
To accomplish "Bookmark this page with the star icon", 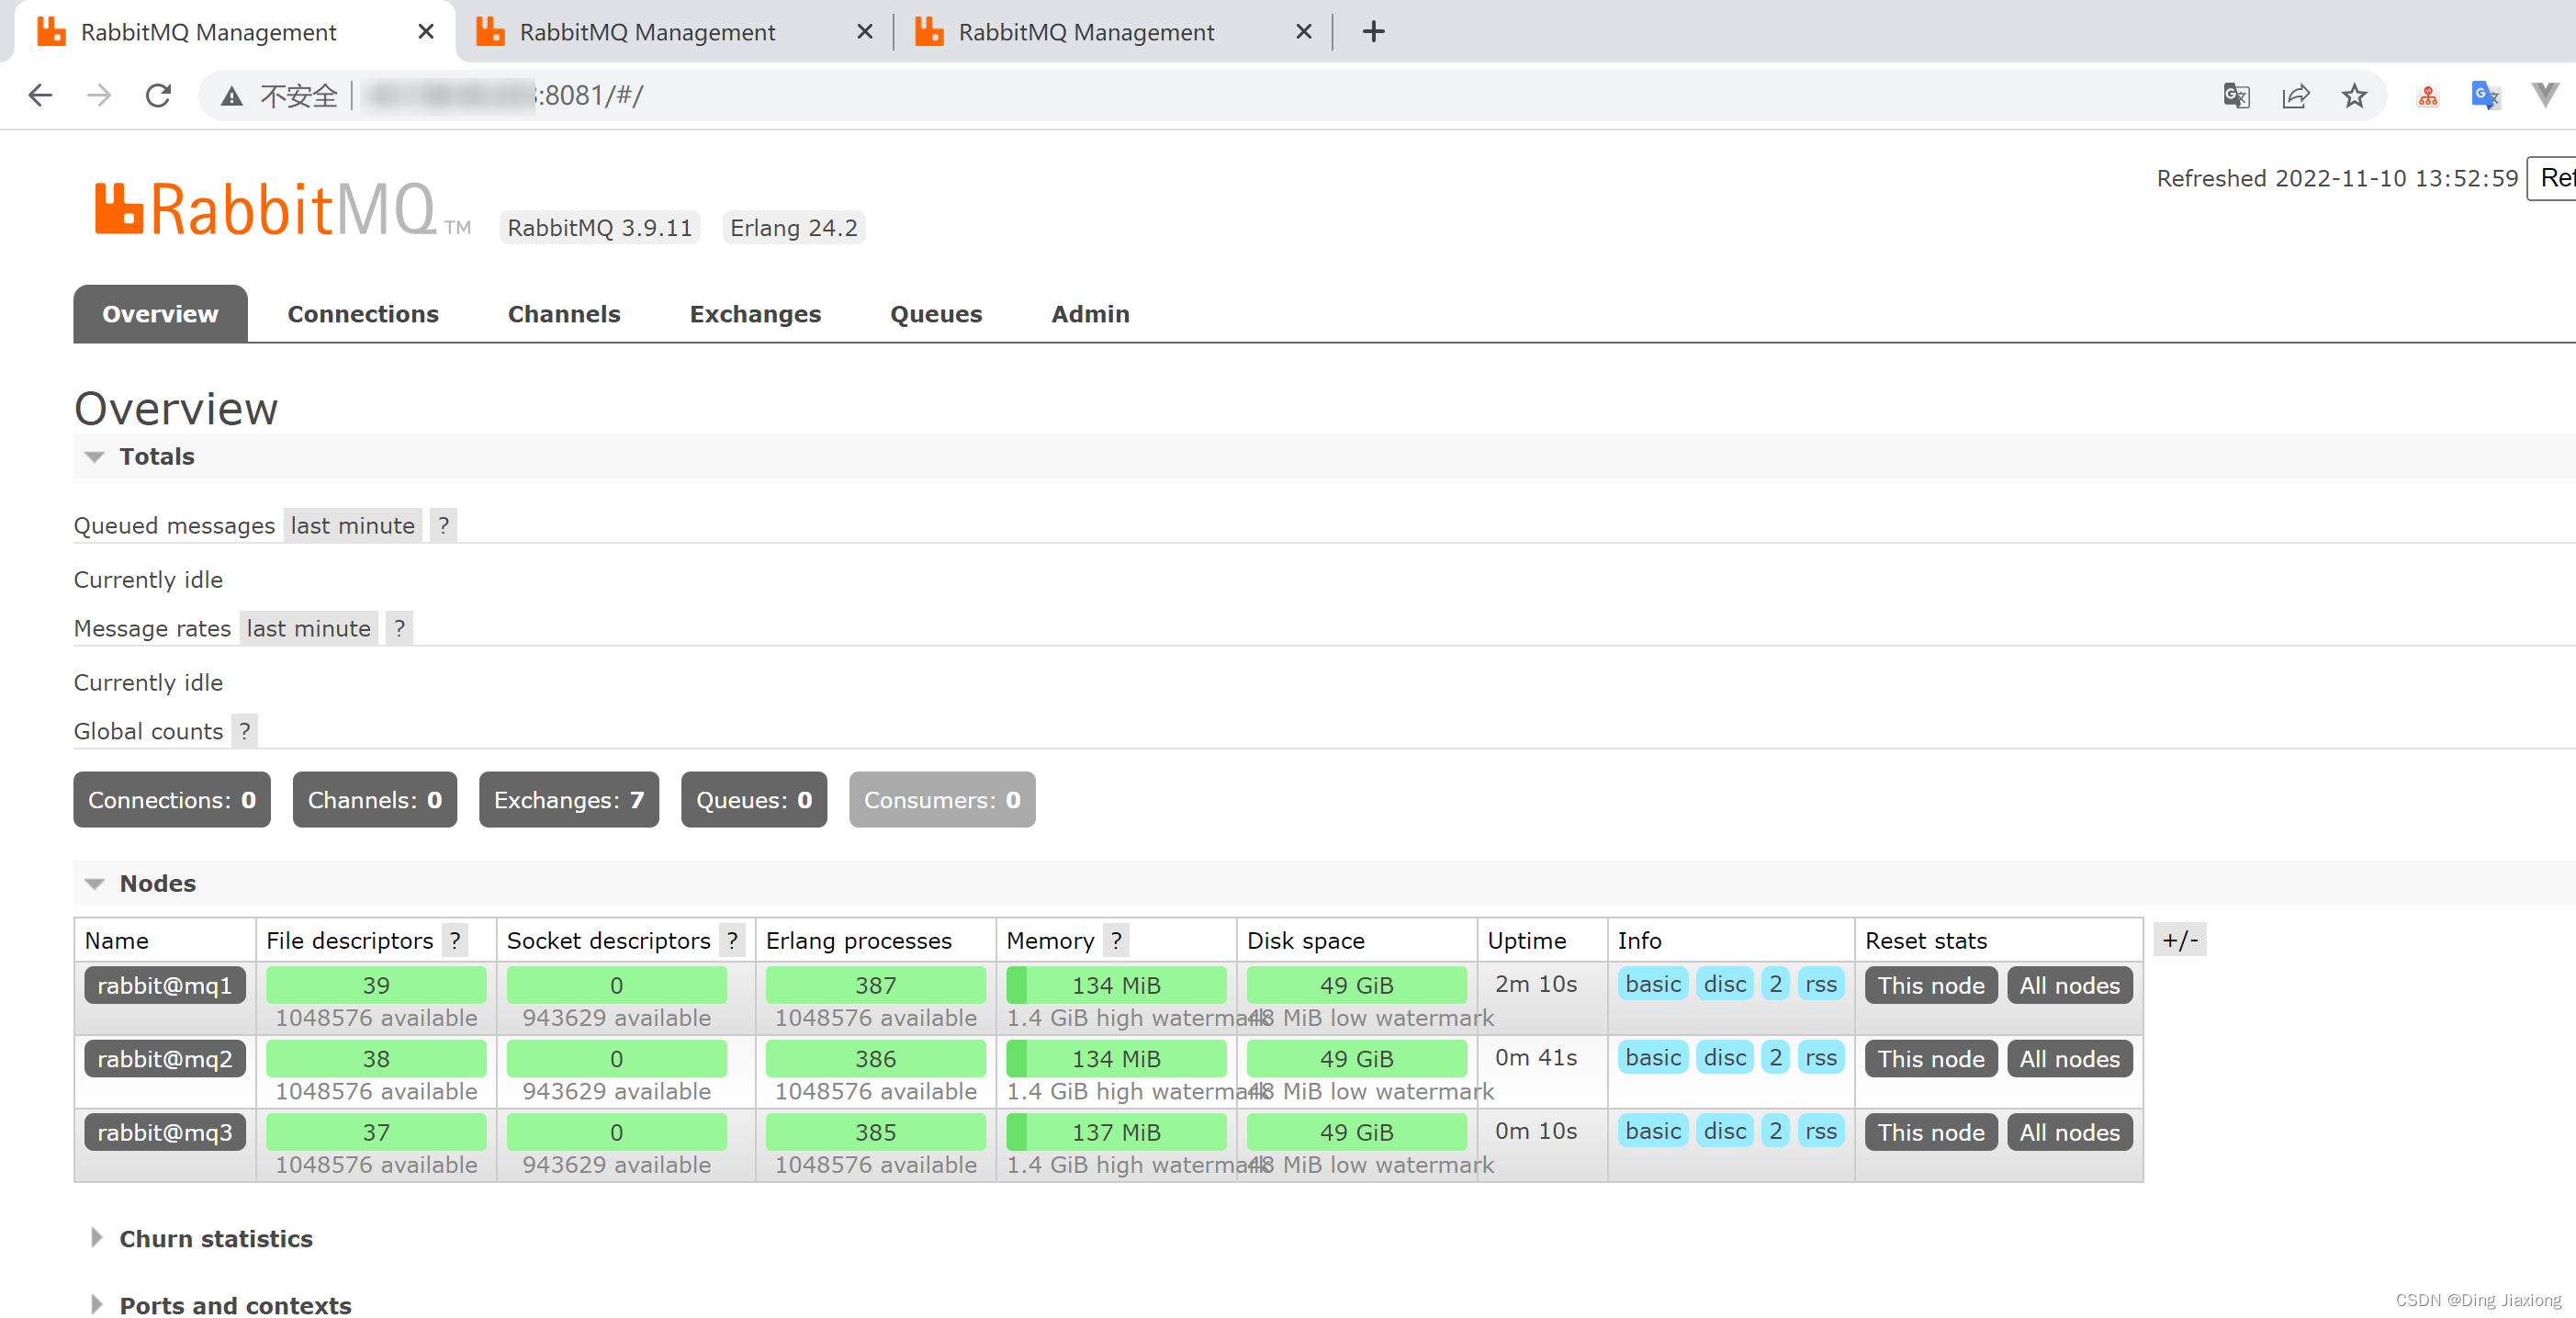I will pyautogui.click(x=2354, y=96).
